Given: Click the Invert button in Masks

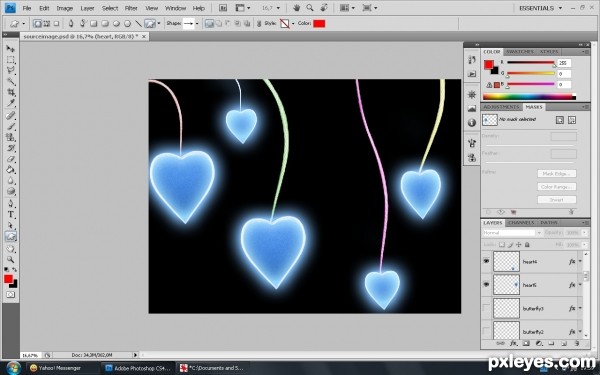Looking at the screenshot, I should 556,200.
